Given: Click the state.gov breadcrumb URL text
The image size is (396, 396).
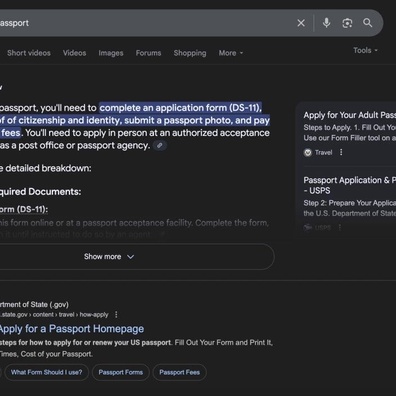Looking at the screenshot, I should coord(54,315).
